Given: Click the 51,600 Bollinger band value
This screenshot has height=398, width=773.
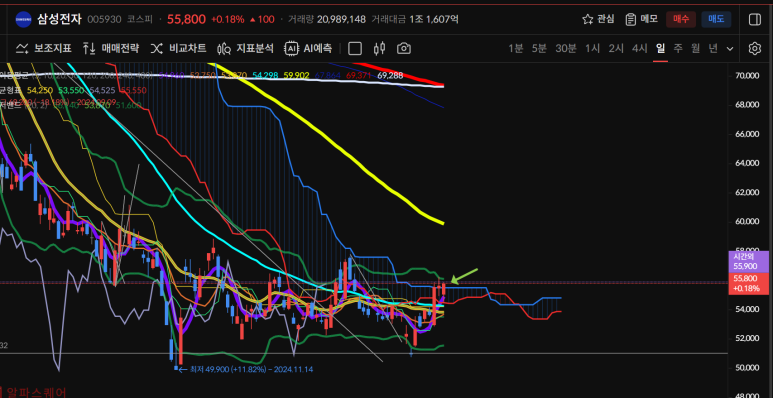Looking at the screenshot, I should [x=130, y=105].
